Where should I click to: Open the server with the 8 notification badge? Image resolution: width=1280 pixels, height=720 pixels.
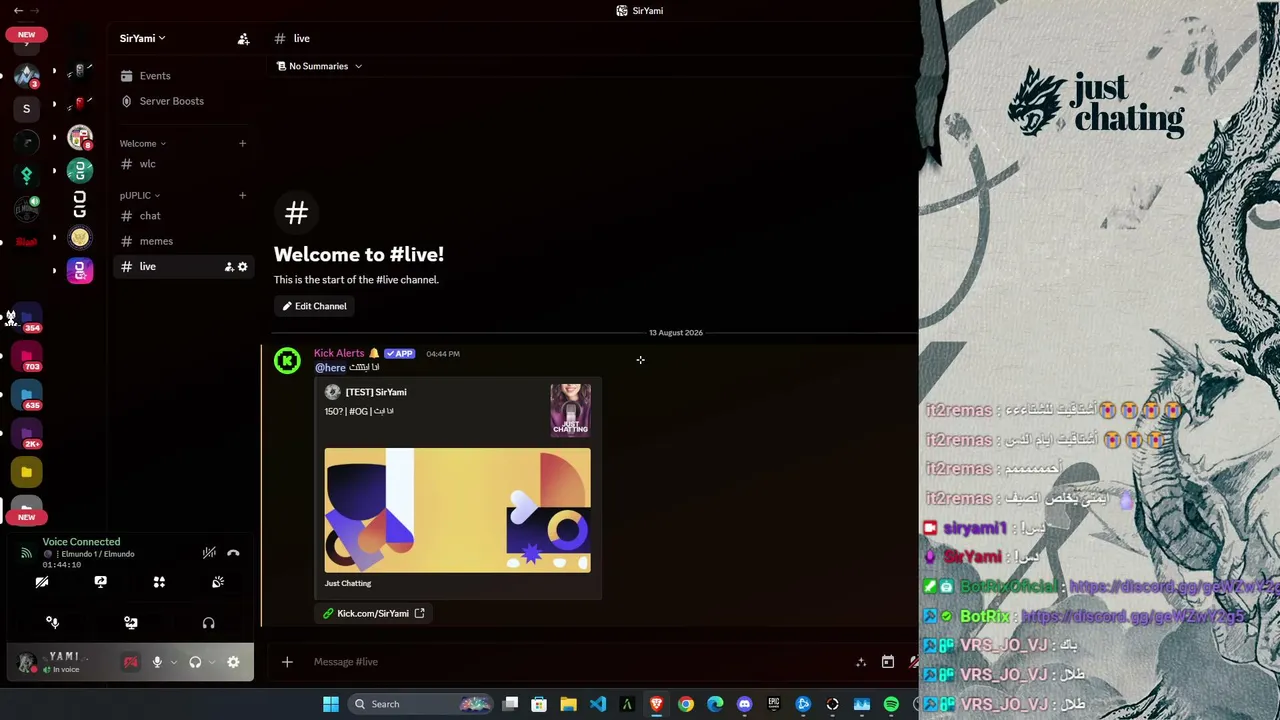tap(80, 137)
